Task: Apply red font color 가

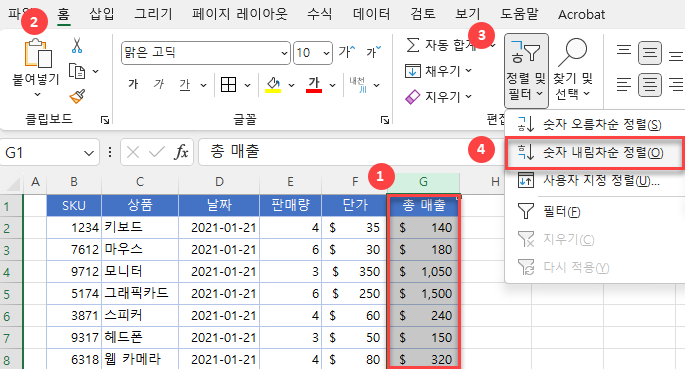Action: (x=314, y=85)
